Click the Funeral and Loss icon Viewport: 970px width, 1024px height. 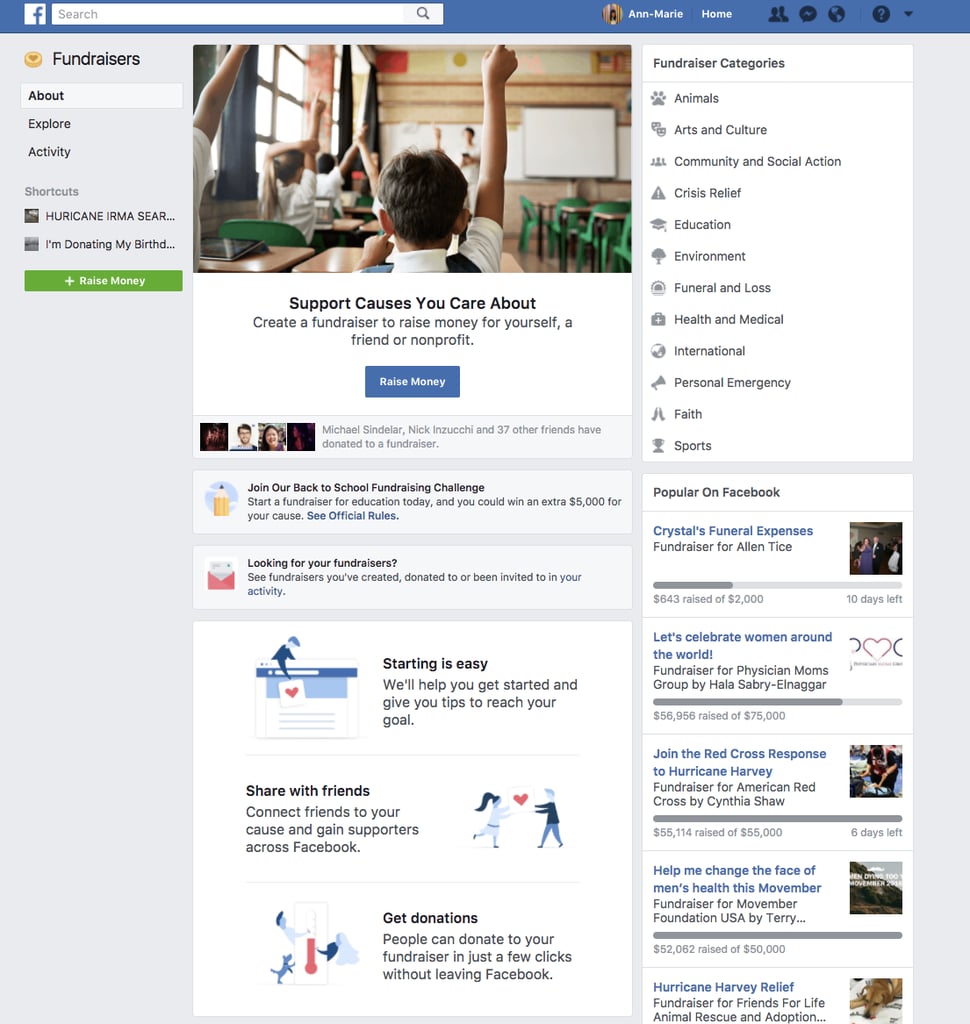pyautogui.click(x=658, y=288)
